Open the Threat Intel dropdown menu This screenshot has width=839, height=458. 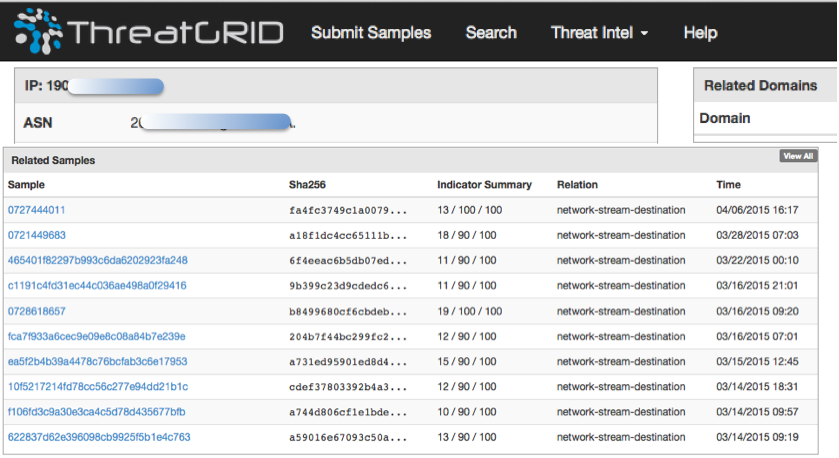[x=599, y=33]
